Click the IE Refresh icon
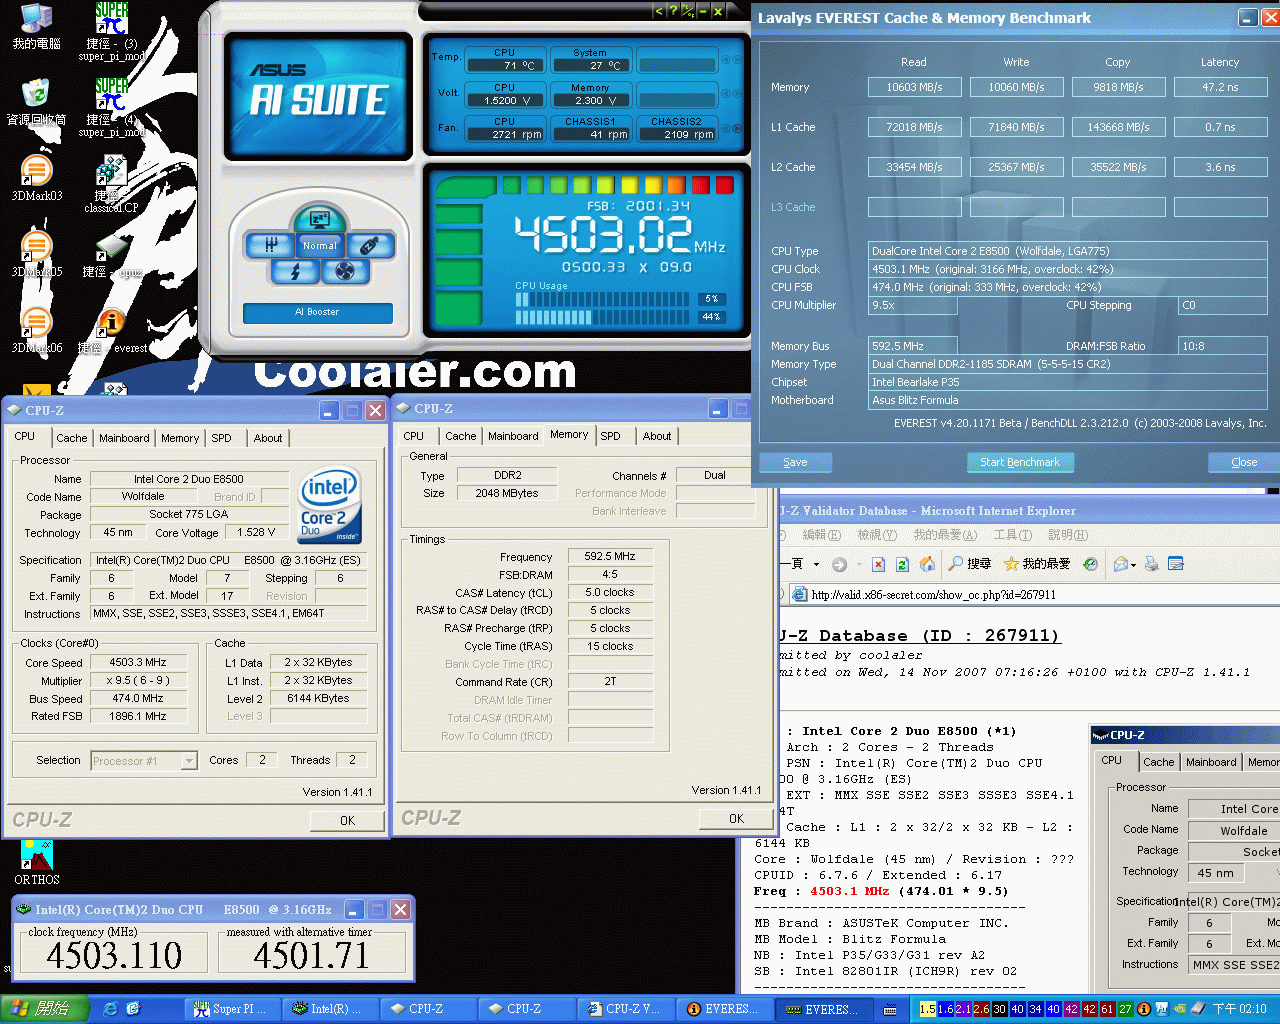Image resolution: width=1280 pixels, height=1024 pixels. [902, 564]
